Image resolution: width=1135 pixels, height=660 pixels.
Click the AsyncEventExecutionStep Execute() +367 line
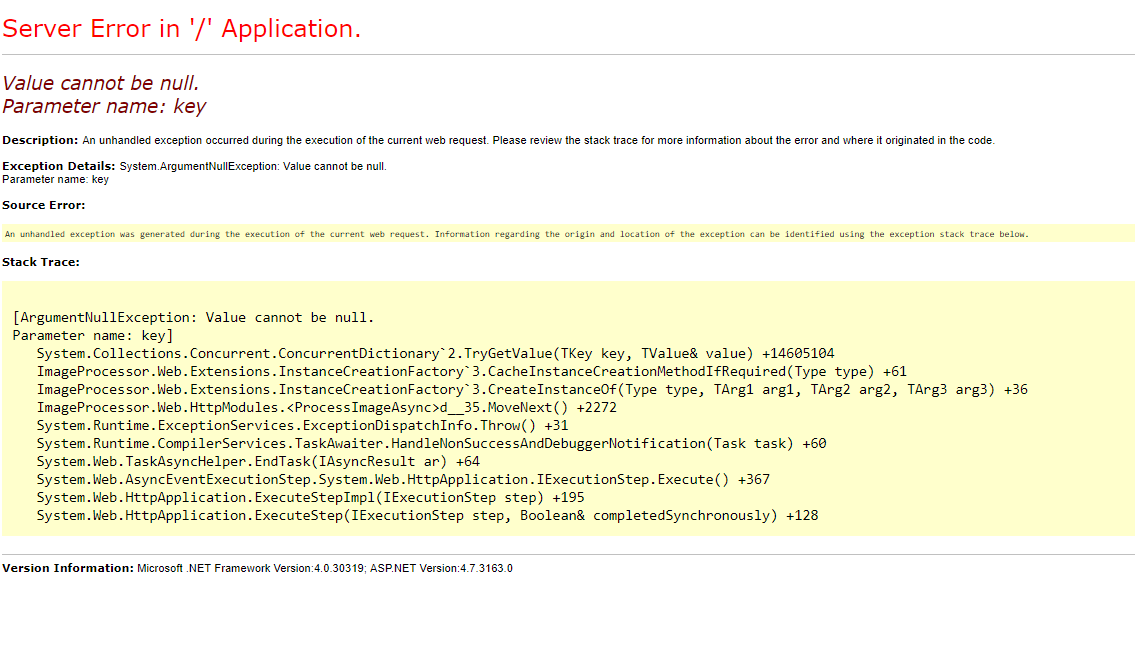point(403,481)
